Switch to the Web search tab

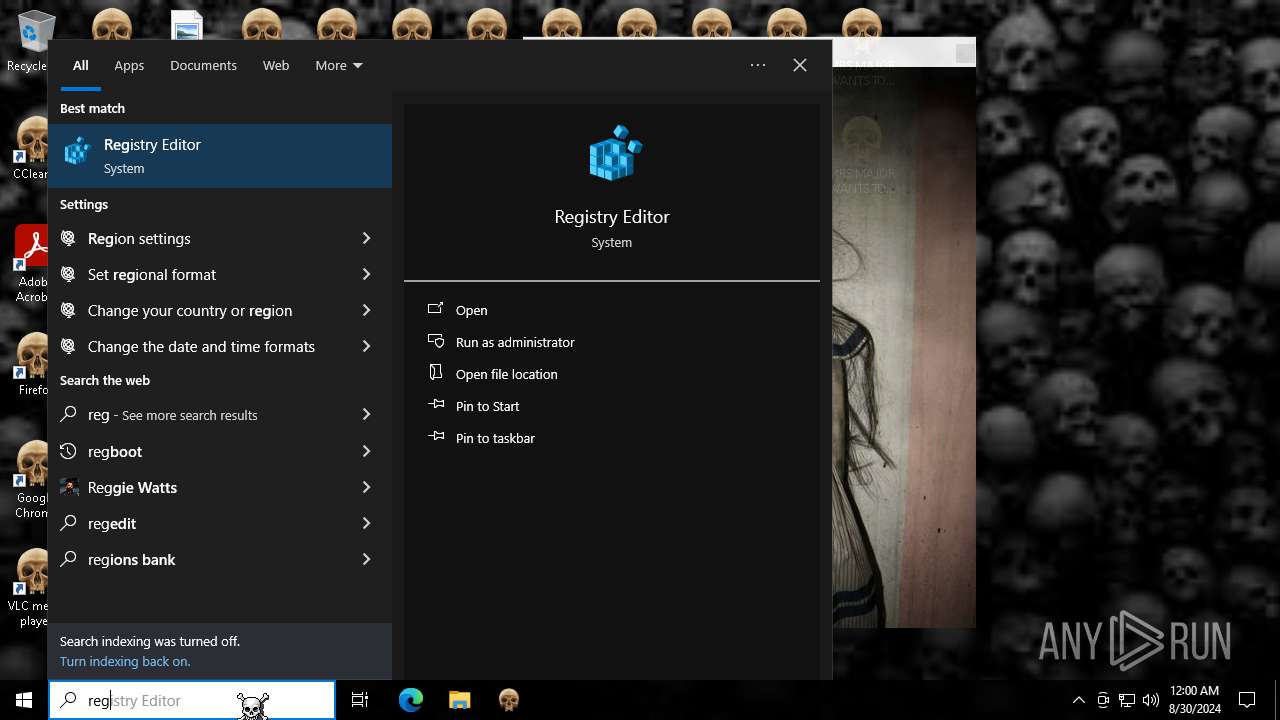[276, 65]
